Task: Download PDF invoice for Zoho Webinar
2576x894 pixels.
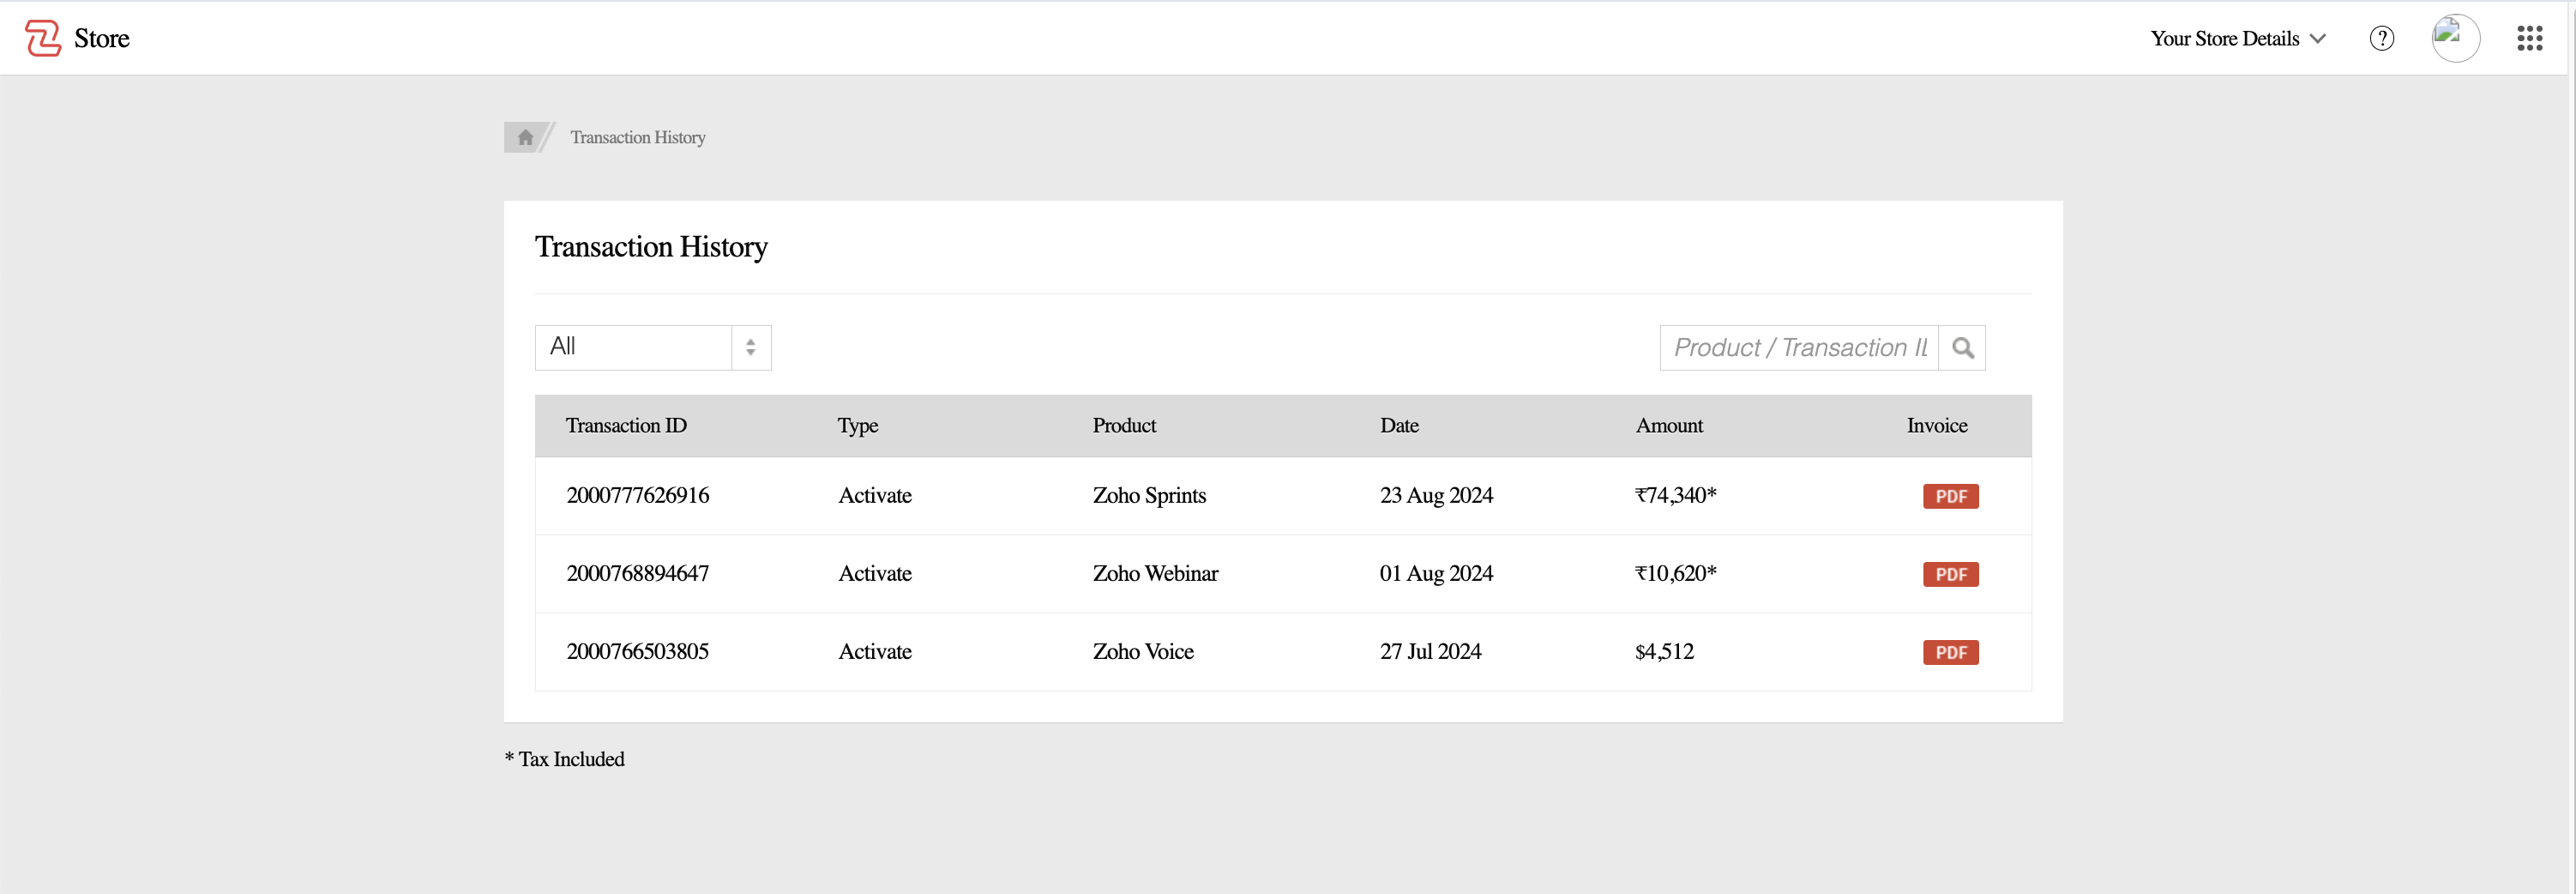Action: point(1950,574)
